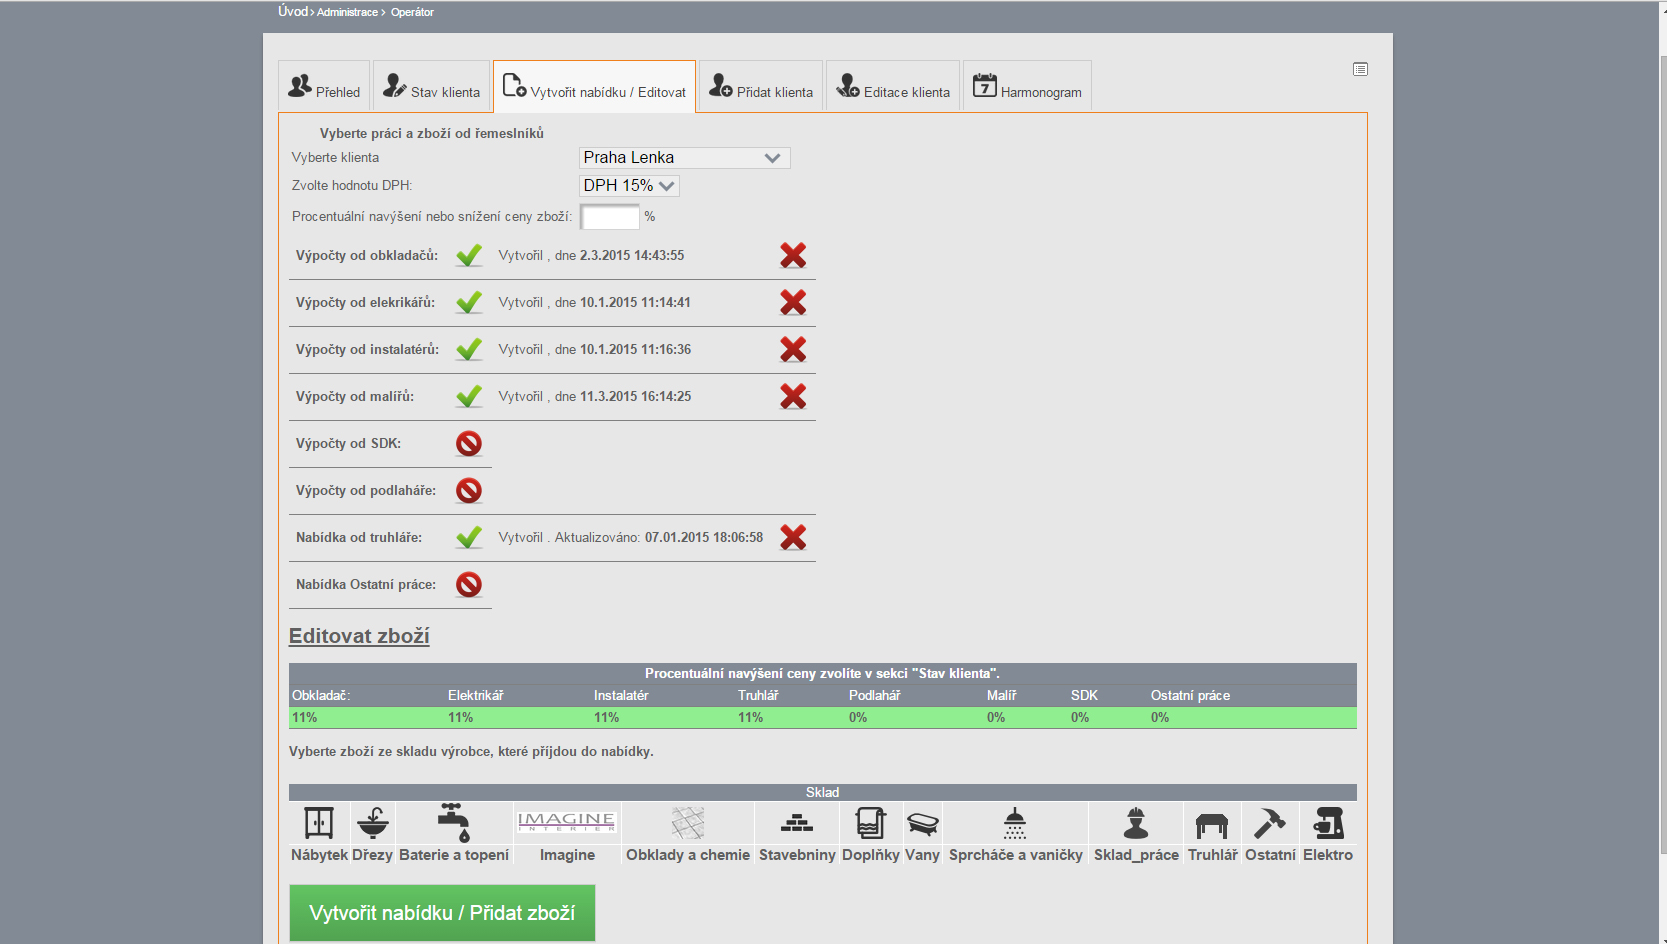Select the Dřezy sink category icon
1667x944 pixels.
[x=372, y=823]
